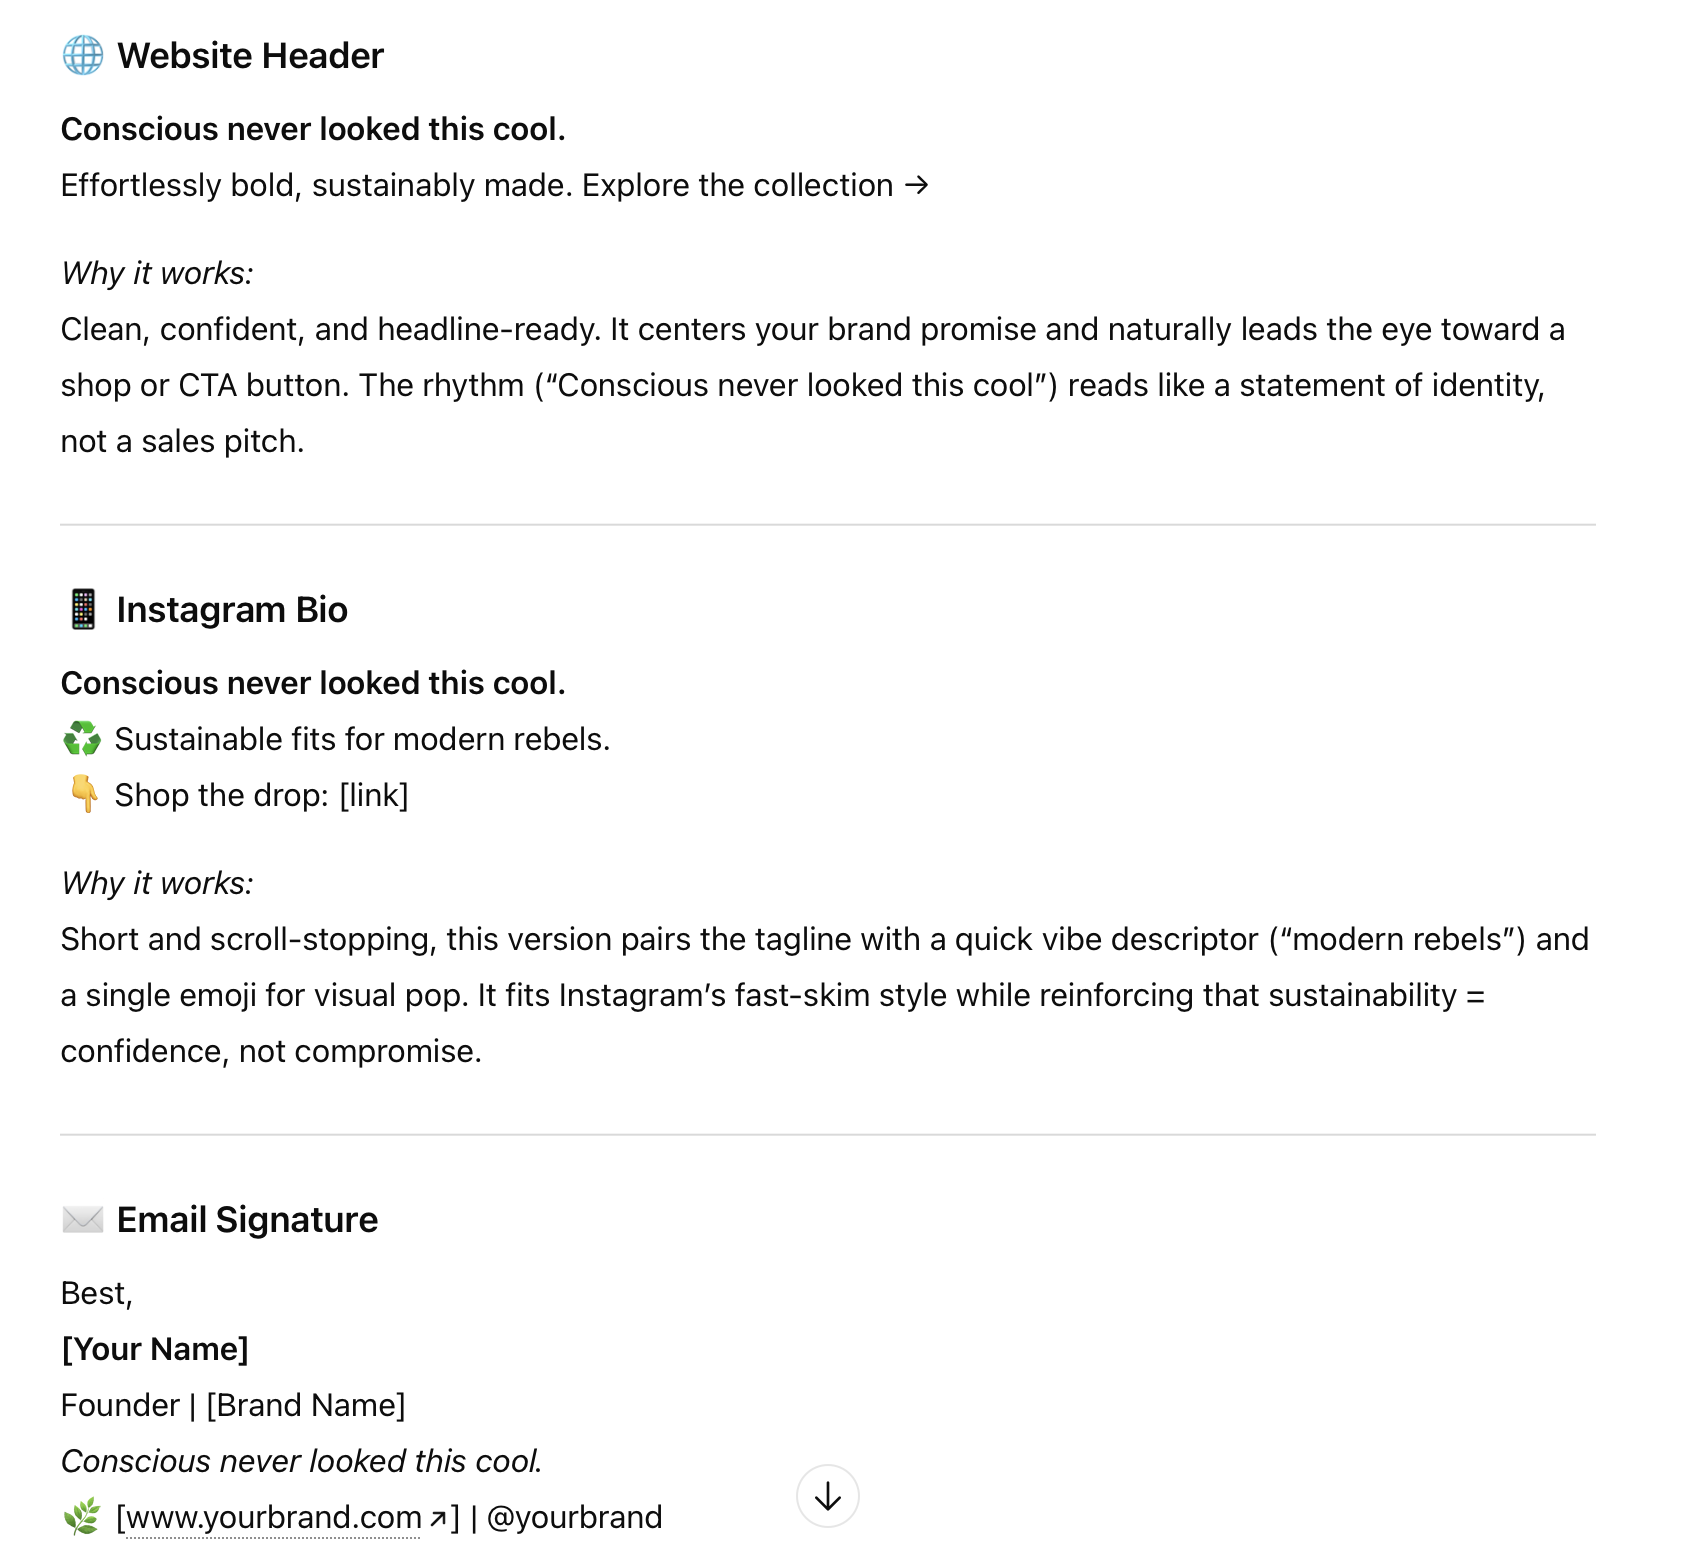Click the Sustainable fits for modern rebels line
1705x1564 pixels.
[x=362, y=739]
